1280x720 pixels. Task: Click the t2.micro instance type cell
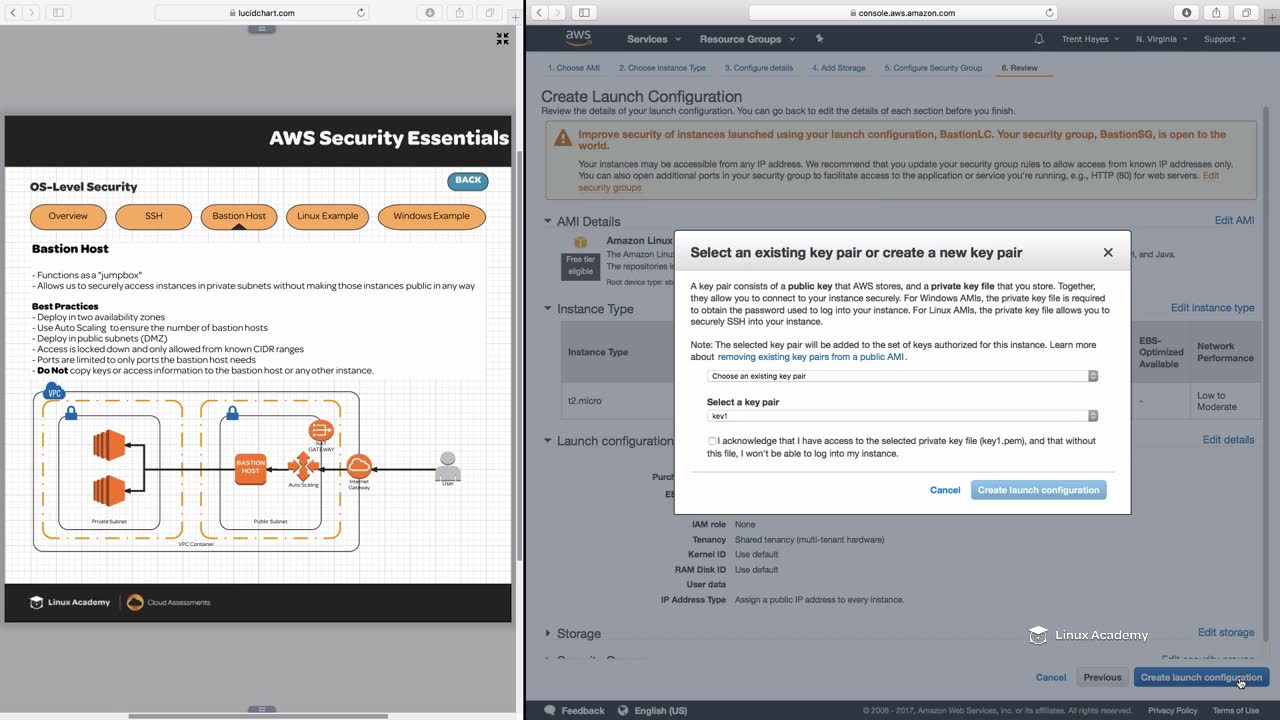(585, 401)
